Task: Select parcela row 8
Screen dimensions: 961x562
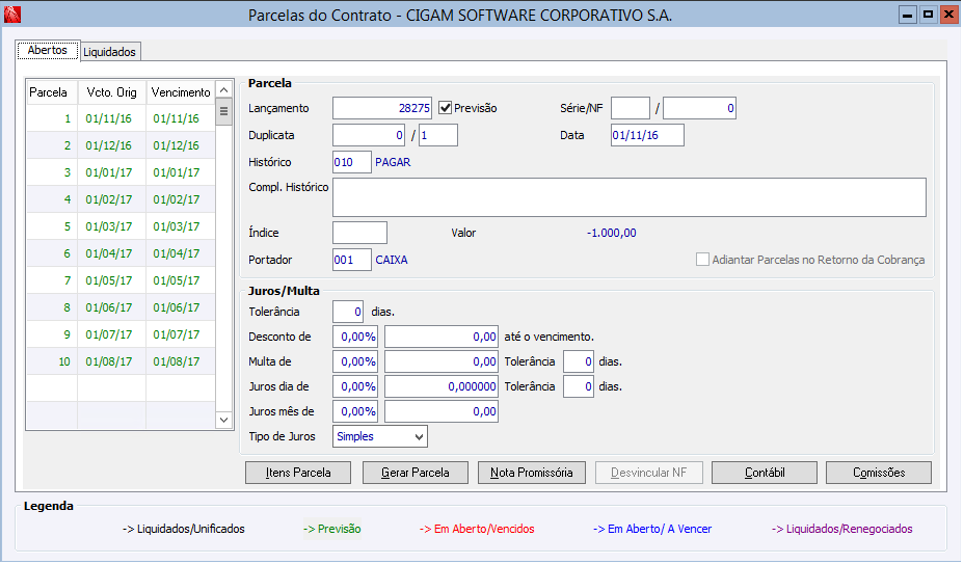Action: (x=121, y=307)
